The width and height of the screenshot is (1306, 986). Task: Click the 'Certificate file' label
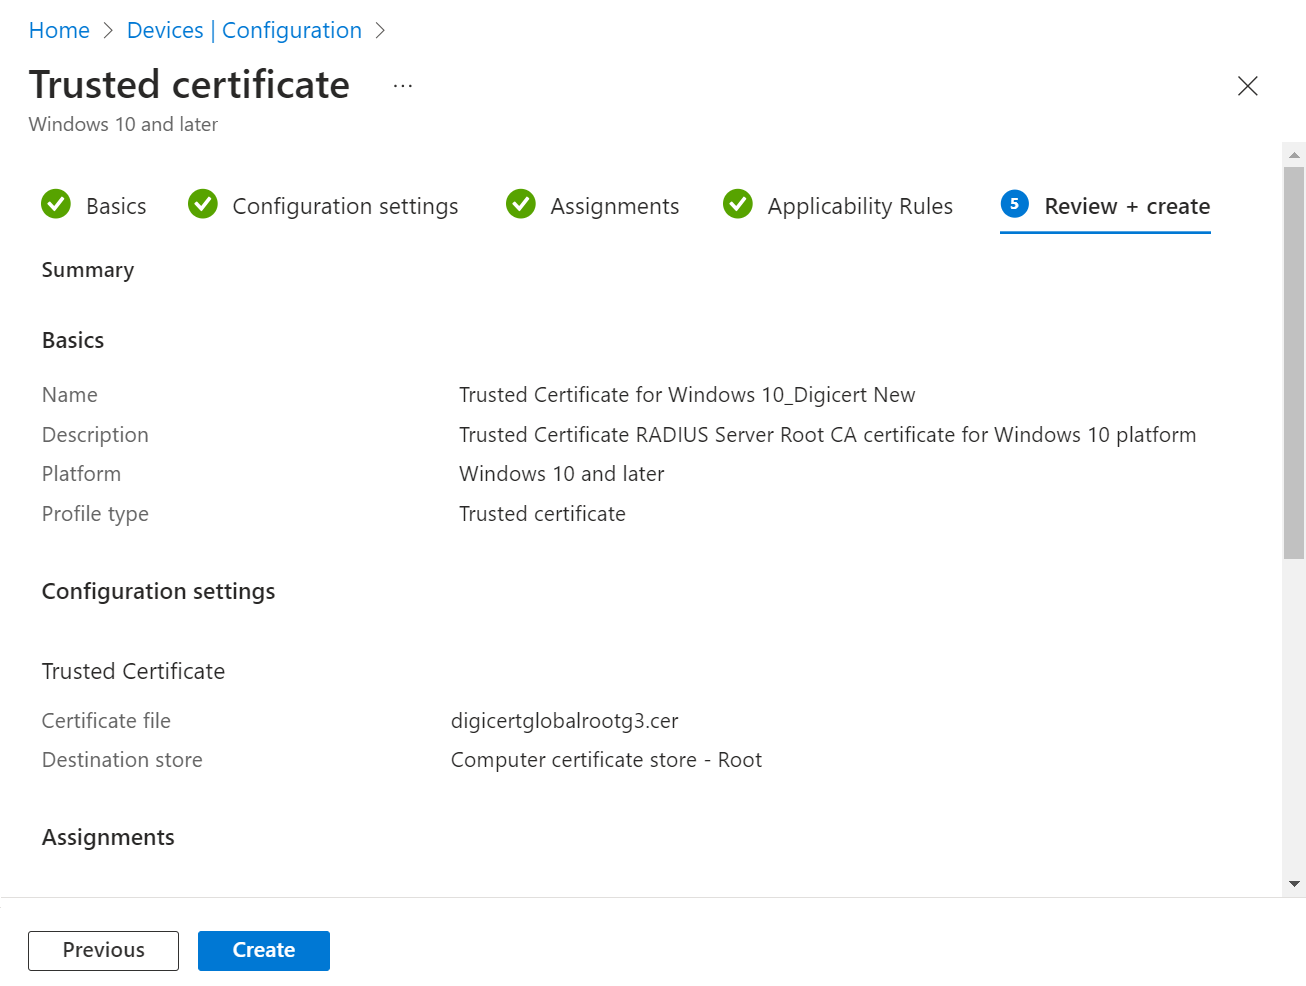click(106, 721)
